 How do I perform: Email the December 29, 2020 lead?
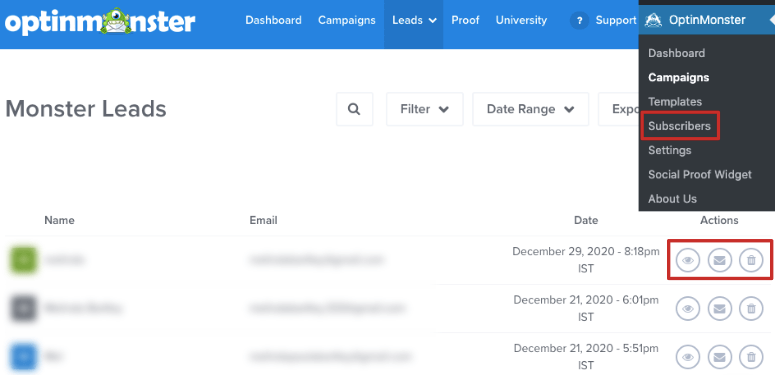[720, 260]
